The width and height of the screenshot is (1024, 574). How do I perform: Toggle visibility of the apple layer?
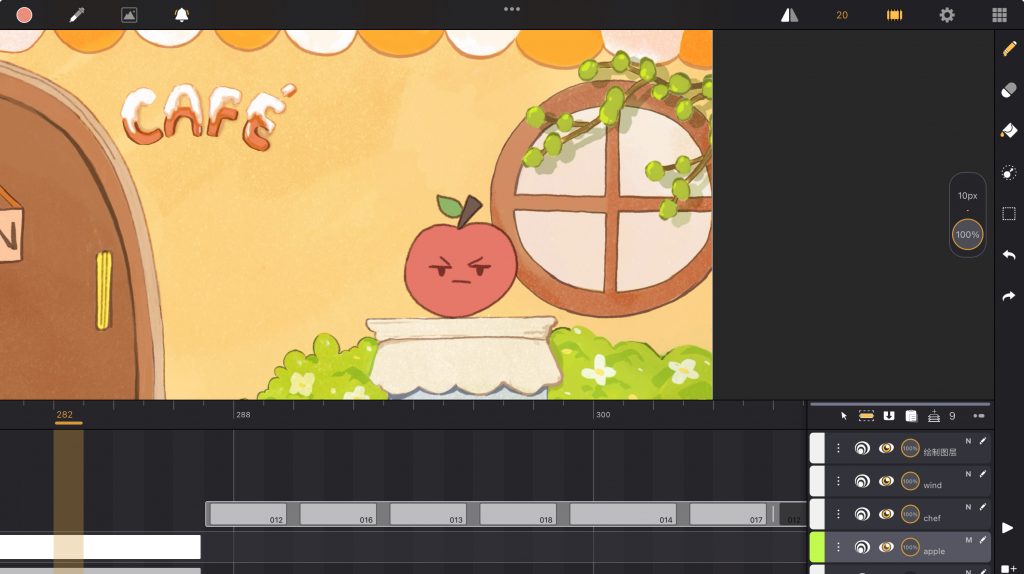(886, 547)
